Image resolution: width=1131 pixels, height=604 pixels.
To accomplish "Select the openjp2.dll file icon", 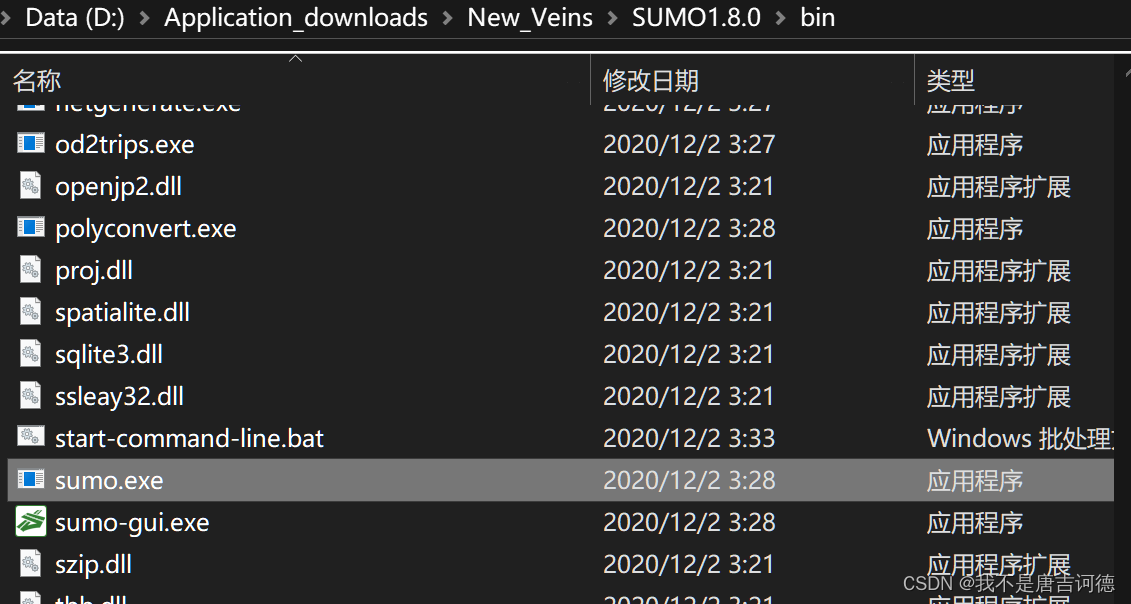I will pyautogui.click(x=31, y=185).
